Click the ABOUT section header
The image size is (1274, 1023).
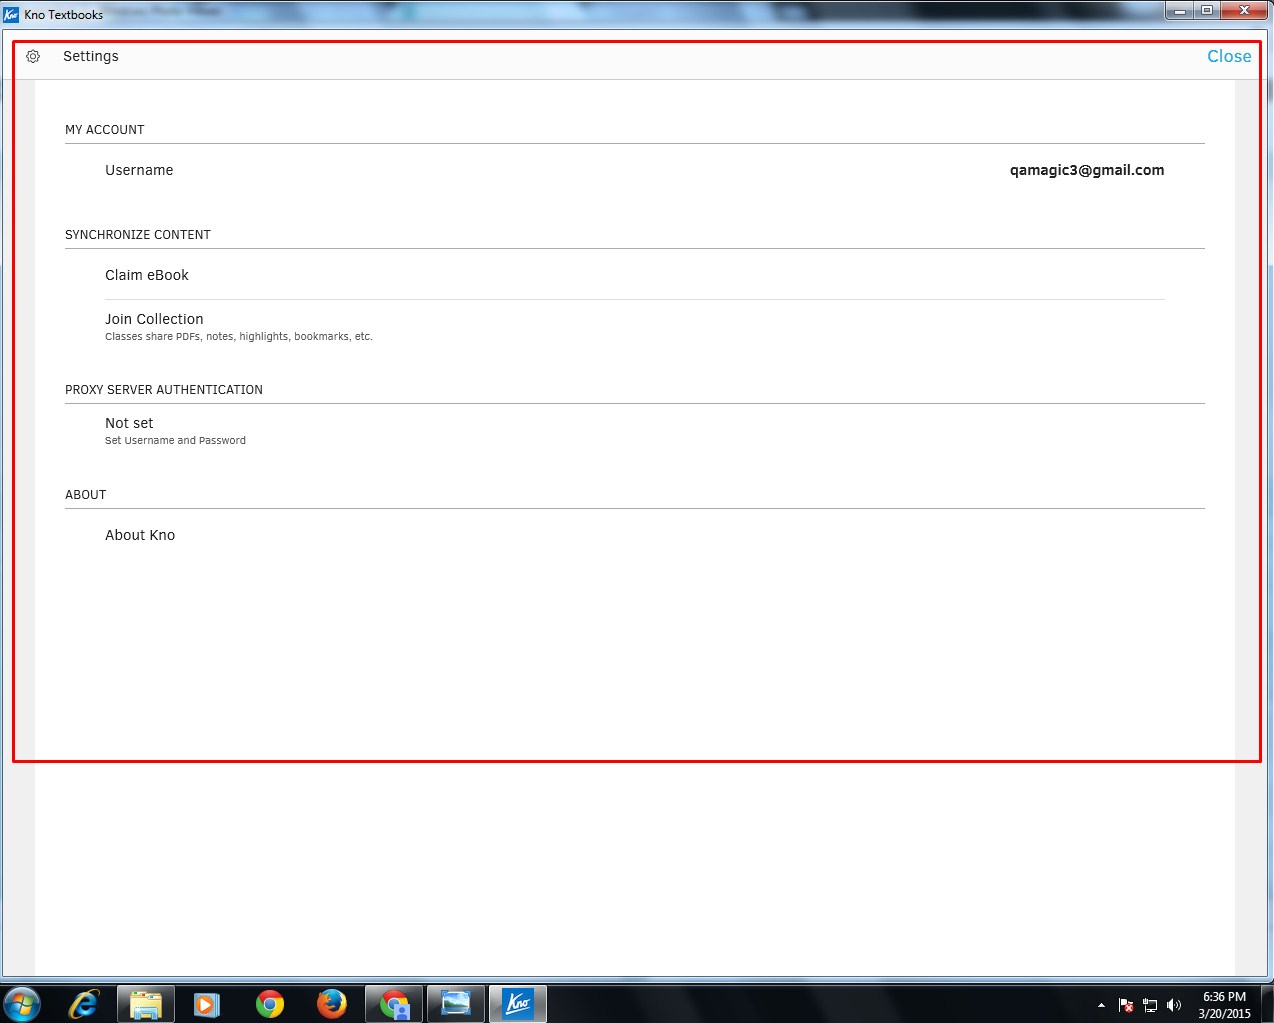click(86, 495)
